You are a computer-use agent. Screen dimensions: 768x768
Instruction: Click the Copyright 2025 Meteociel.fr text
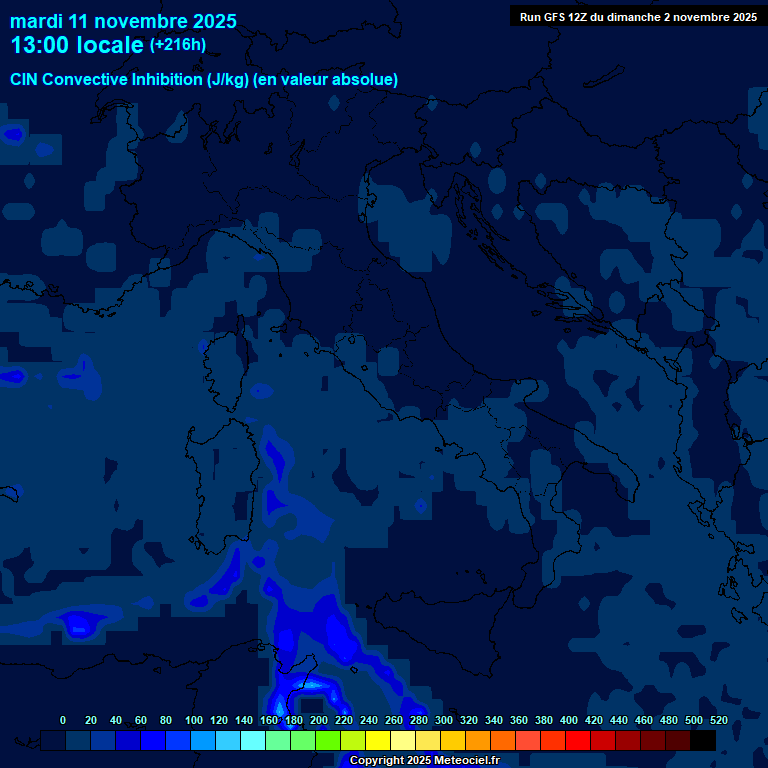pyautogui.click(x=424, y=761)
